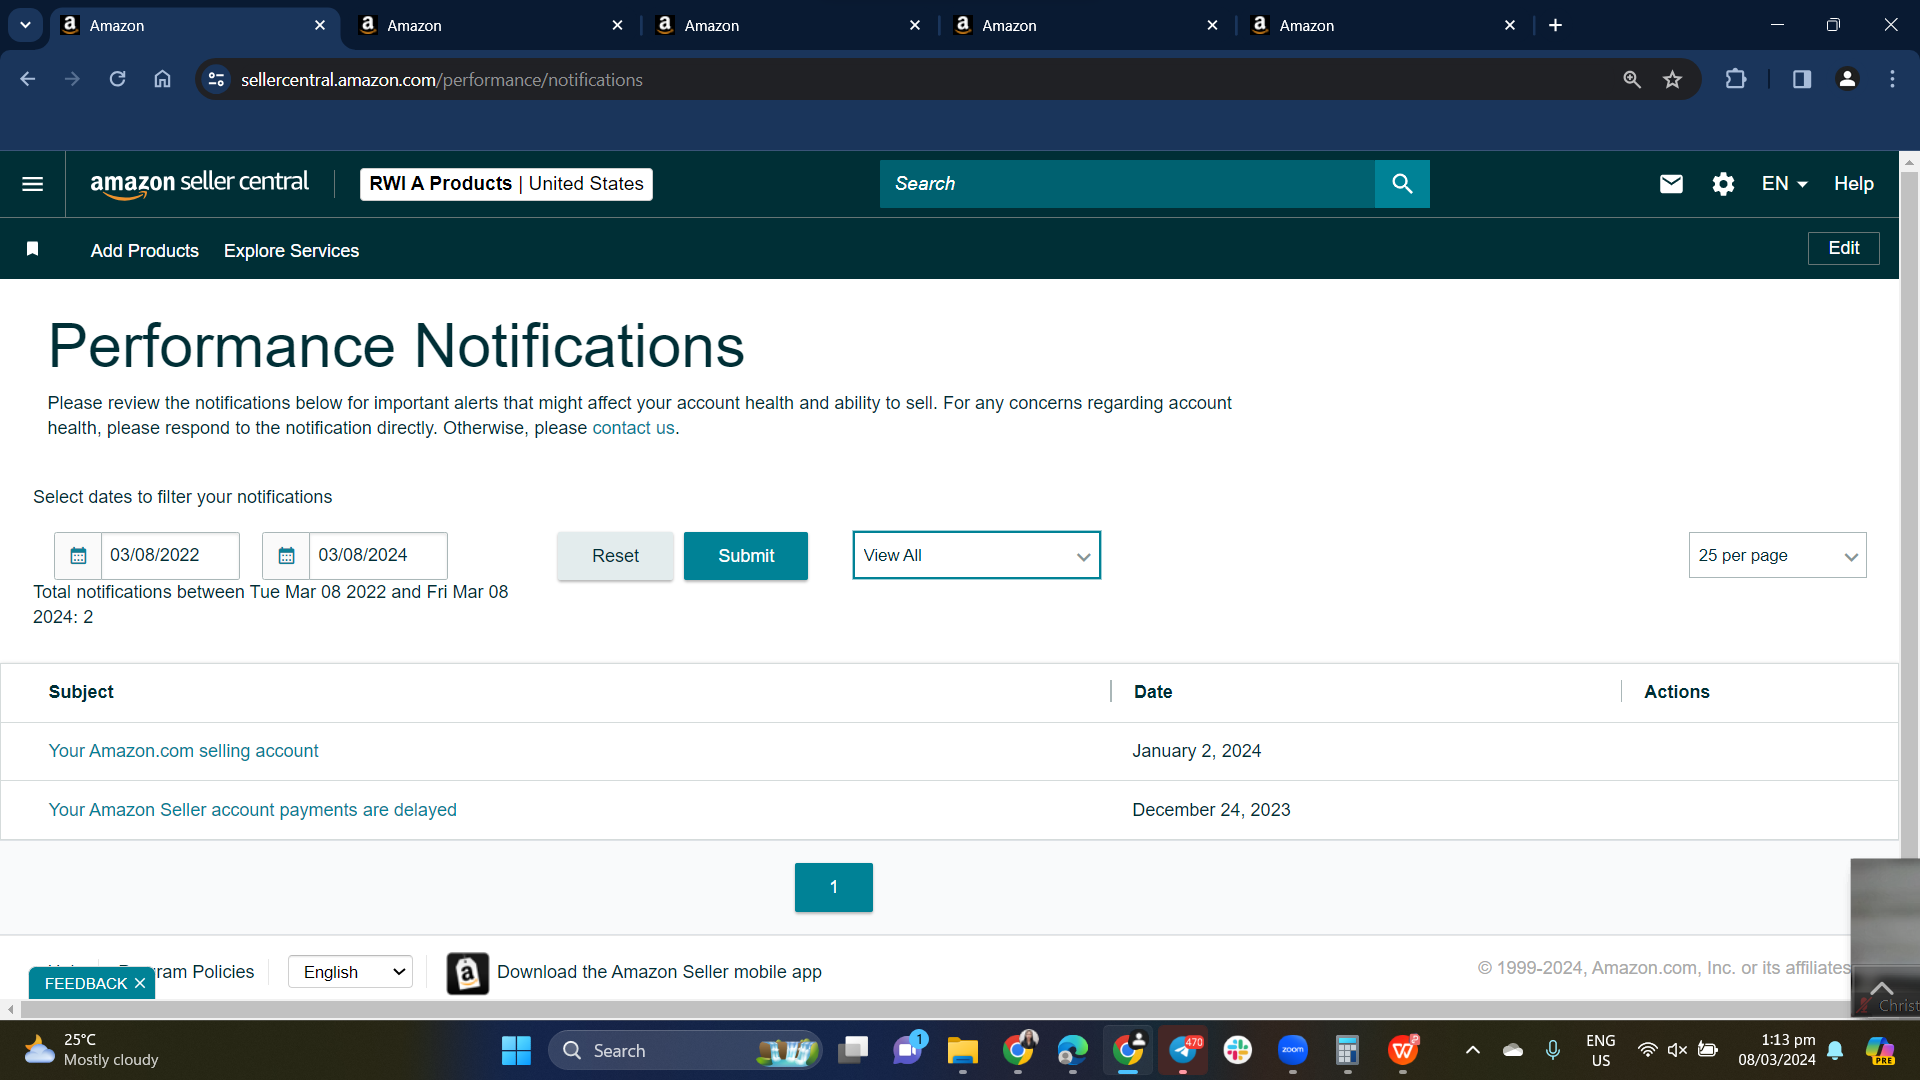Switch to the fifth Amazon browser tab

(x=1383, y=26)
